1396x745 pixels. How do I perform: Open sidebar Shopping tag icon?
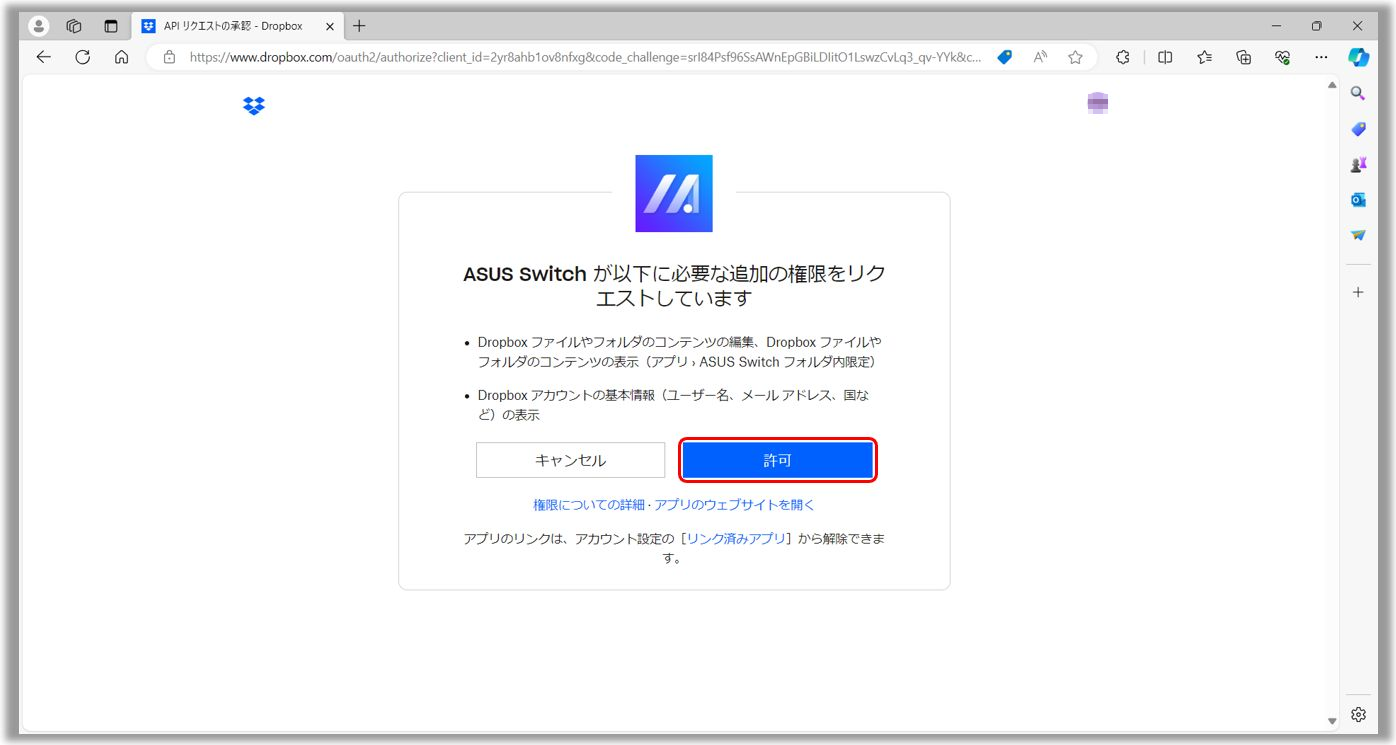click(1358, 129)
